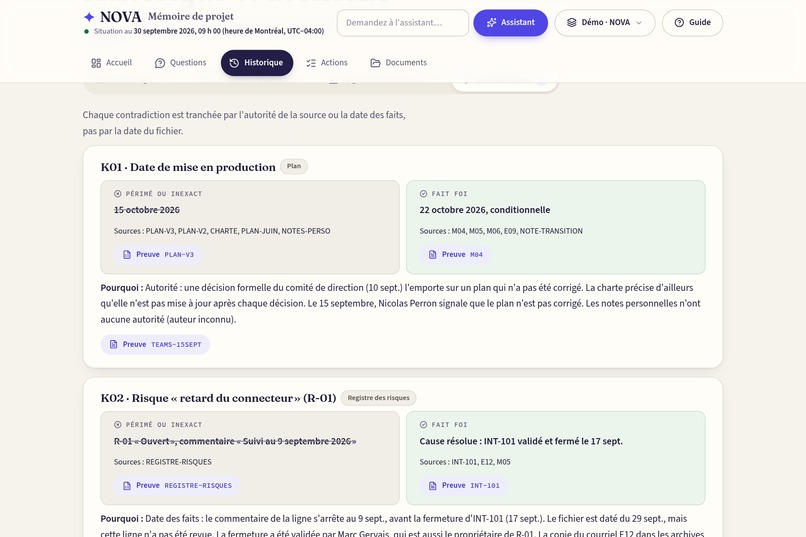Open the Documents tab
The width and height of the screenshot is (806, 537).
(x=398, y=63)
